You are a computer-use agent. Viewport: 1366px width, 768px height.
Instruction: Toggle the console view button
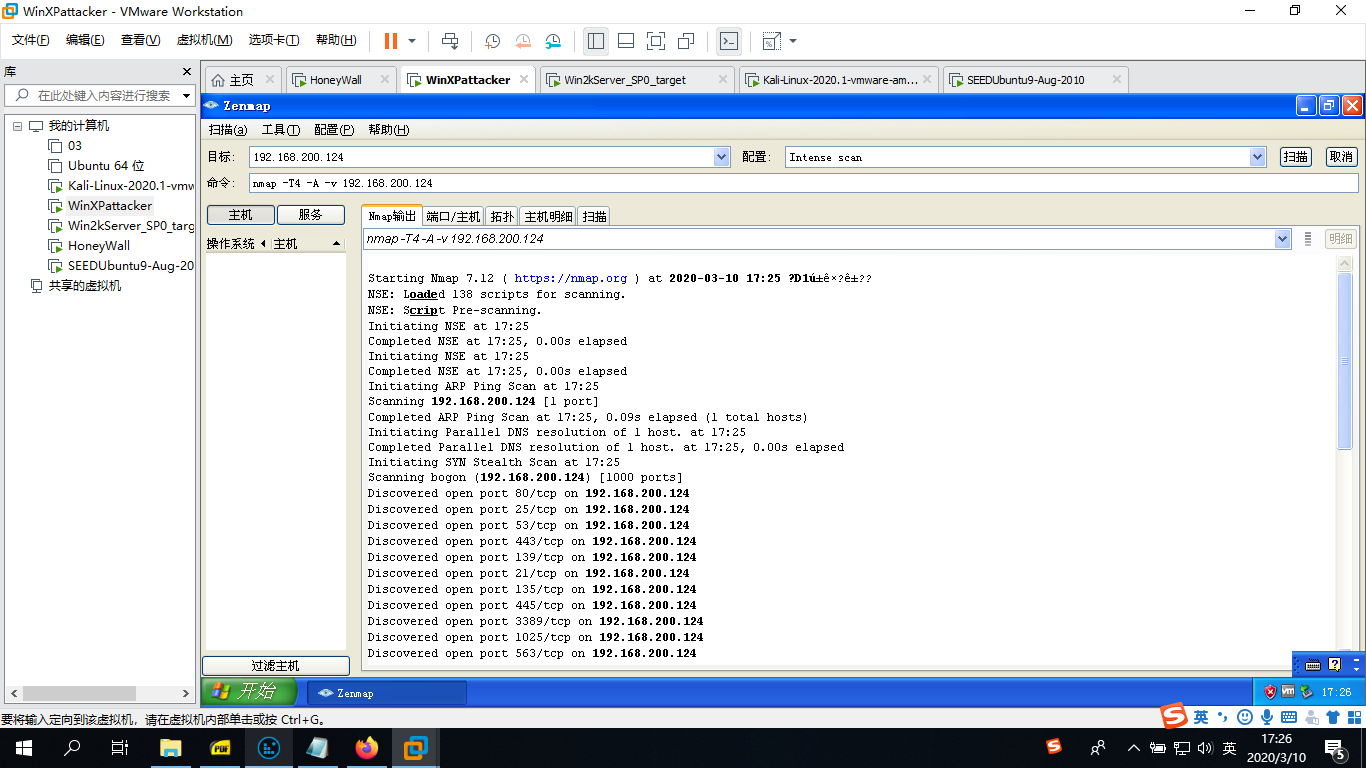tap(730, 41)
